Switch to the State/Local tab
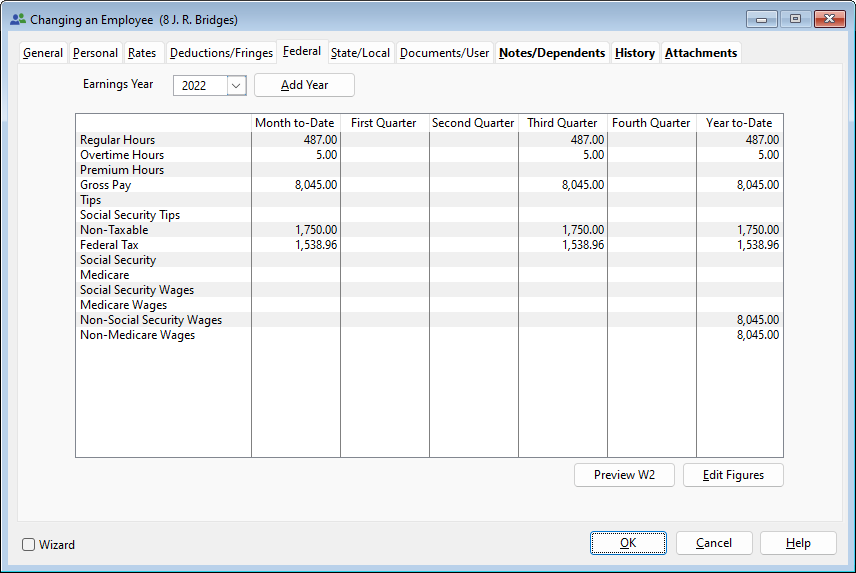Viewport: 856px width, 573px height. (360, 53)
